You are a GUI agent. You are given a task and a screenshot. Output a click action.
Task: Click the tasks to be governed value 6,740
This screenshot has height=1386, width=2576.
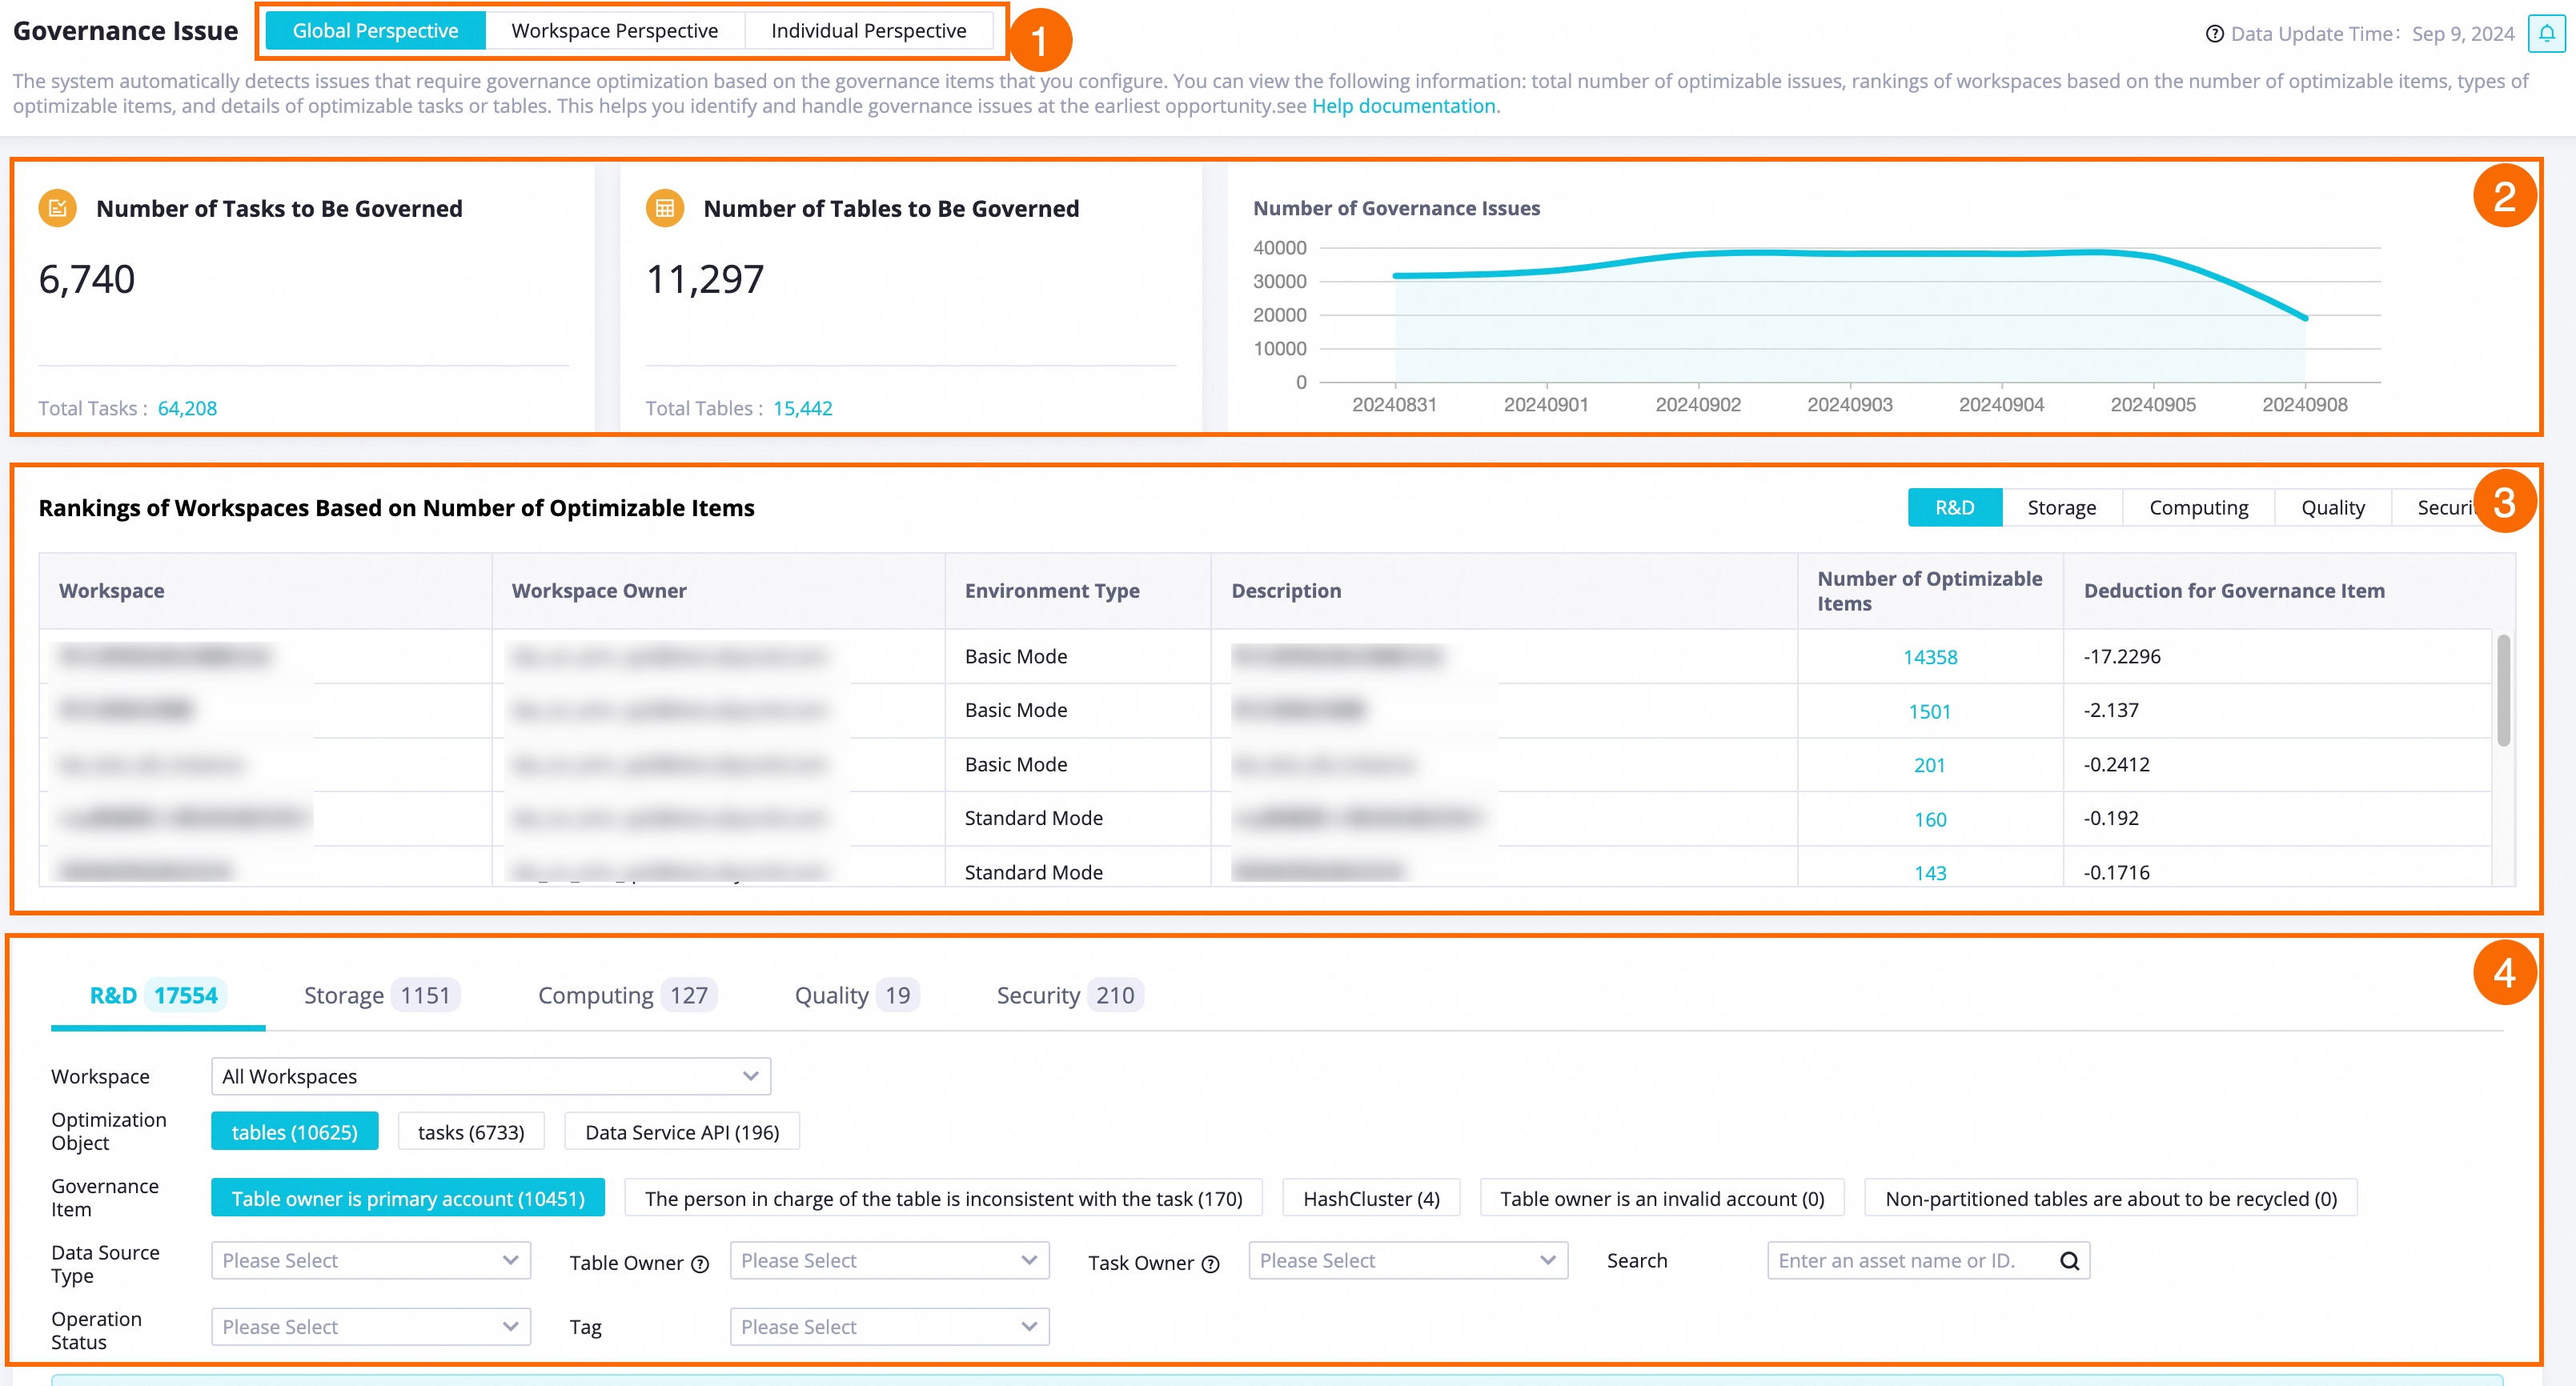(87, 279)
